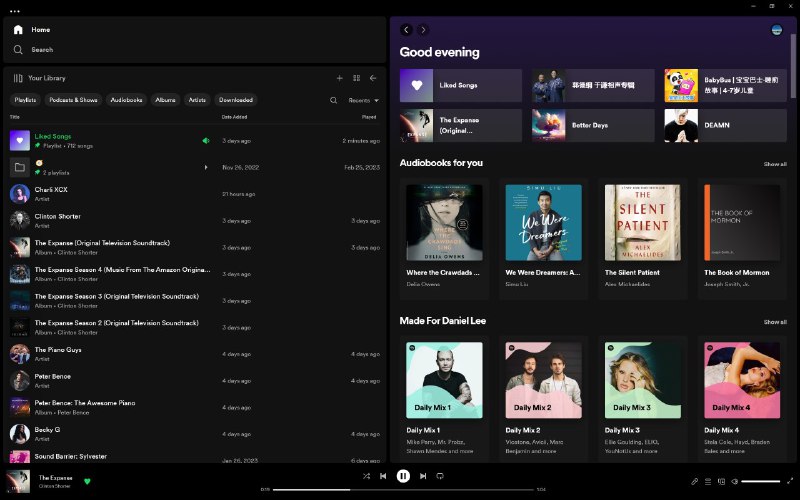The width and height of the screenshot is (800, 500).
Task: Open the three-dots app menu
Action: pyautogui.click(x=14, y=11)
